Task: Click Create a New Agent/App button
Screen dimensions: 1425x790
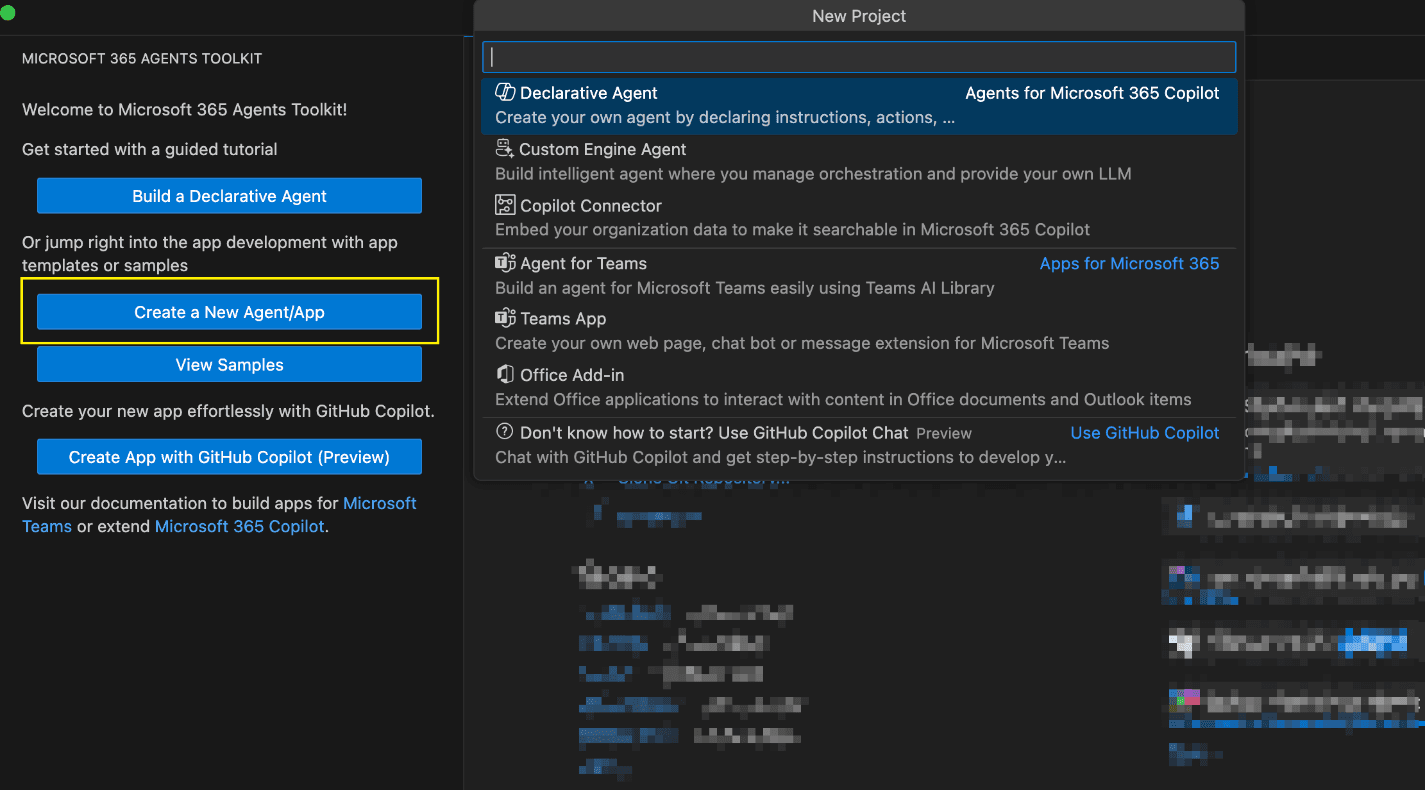Action: click(x=229, y=313)
